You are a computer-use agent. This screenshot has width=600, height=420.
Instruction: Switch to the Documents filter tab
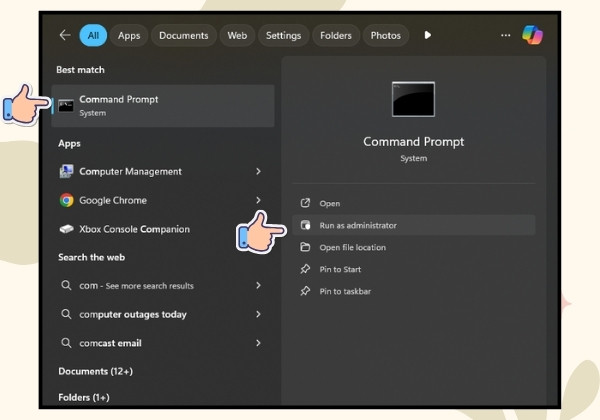pyautogui.click(x=184, y=35)
